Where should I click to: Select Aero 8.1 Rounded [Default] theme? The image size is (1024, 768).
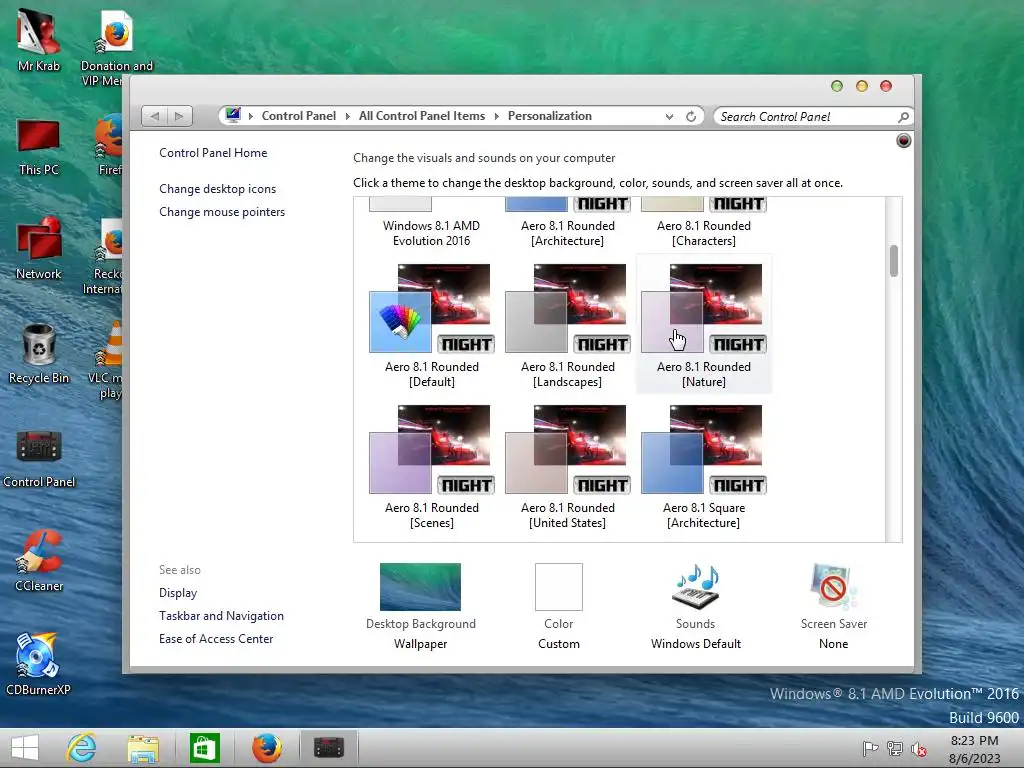pos(431,325)
